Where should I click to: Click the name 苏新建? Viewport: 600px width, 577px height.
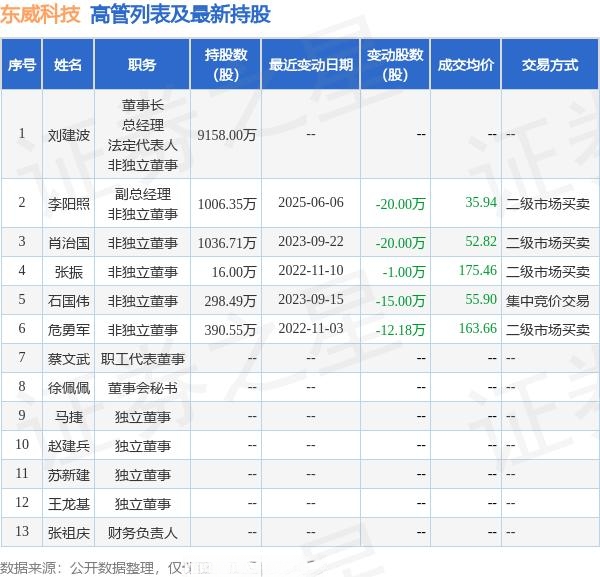click(69, 475)
